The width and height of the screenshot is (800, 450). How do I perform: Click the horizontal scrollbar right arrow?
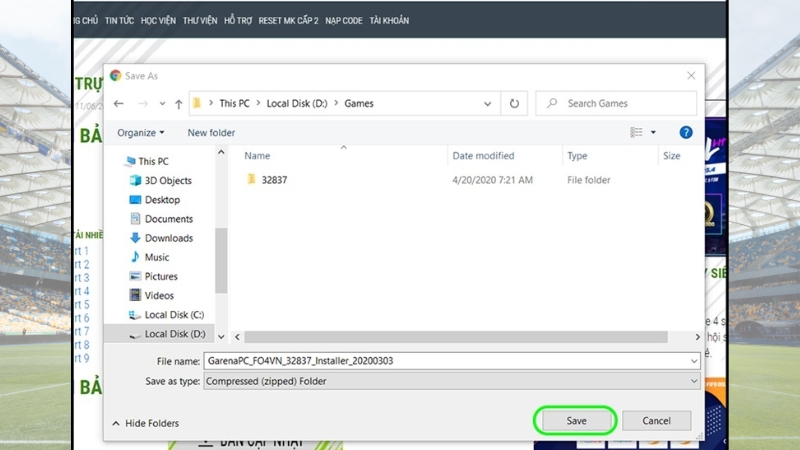pos(697,337)
